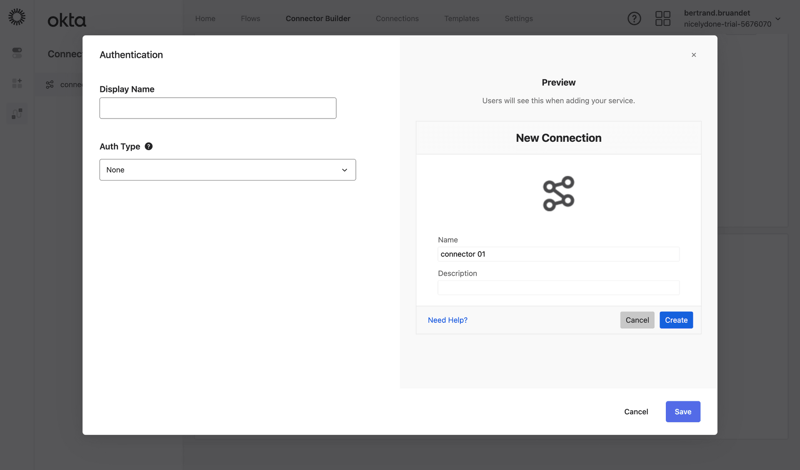Click the Create button in preview

pyautogui.click(x=676, y=320)
